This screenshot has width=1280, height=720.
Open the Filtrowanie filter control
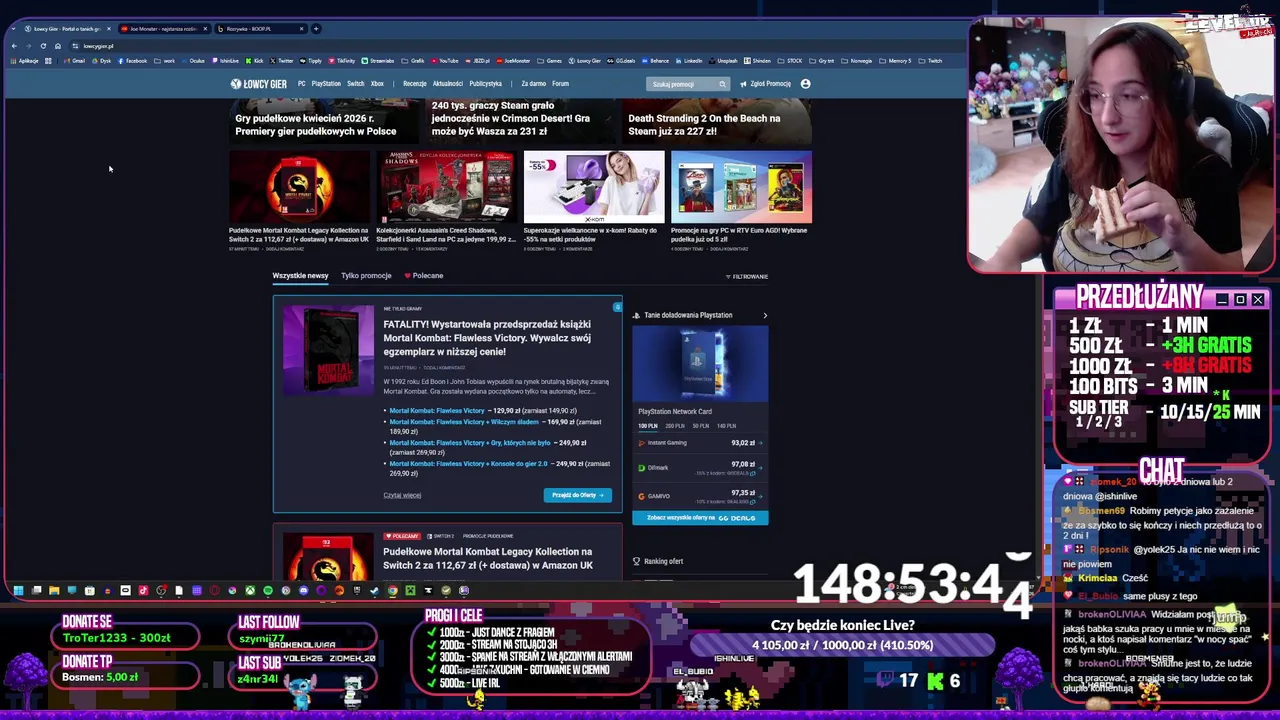coord(747,276)
